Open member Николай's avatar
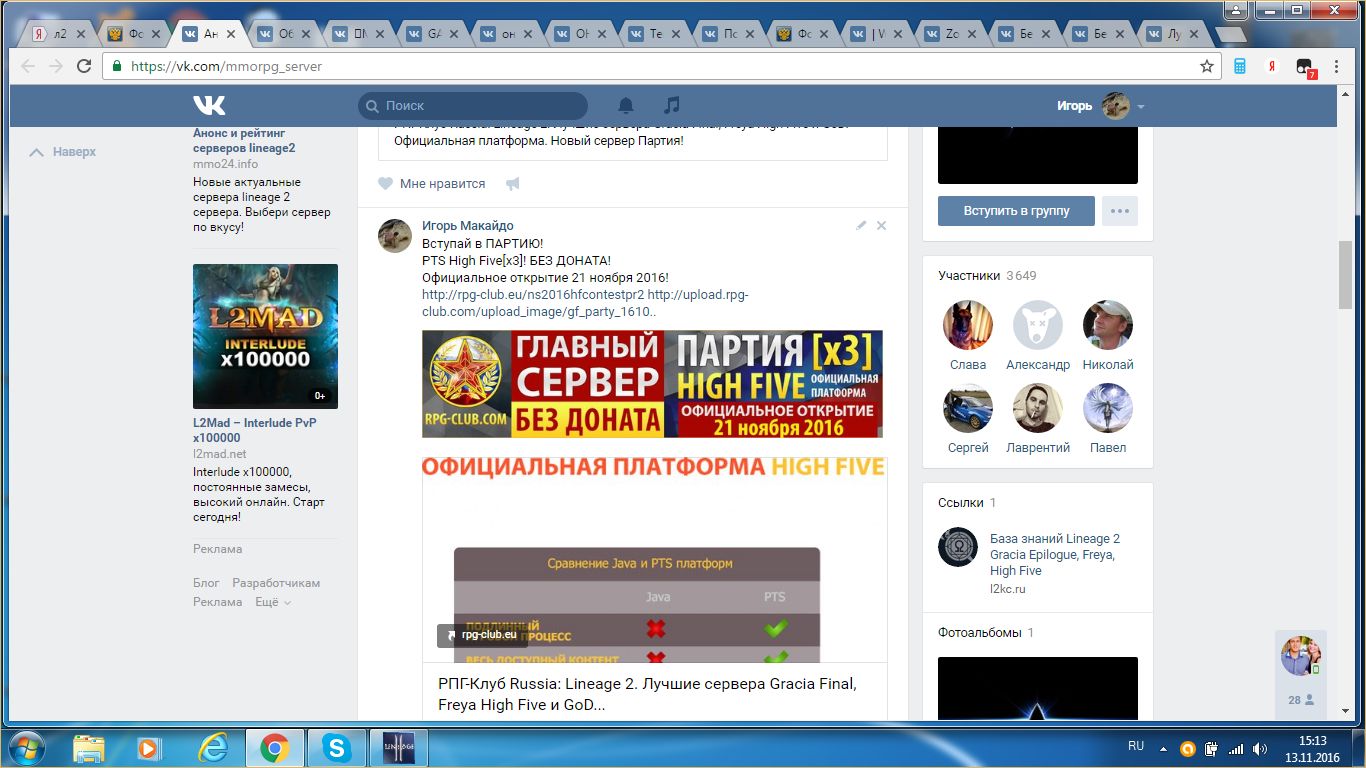Image resolution: width=1366 pixels, height=768 pixels. 1108,325
